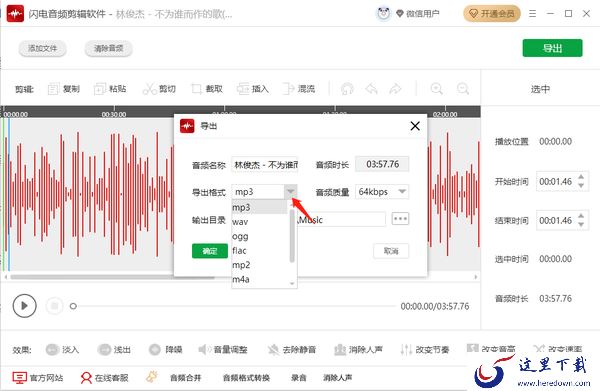
Task: Play the audio track
Action: pos(24,306)
